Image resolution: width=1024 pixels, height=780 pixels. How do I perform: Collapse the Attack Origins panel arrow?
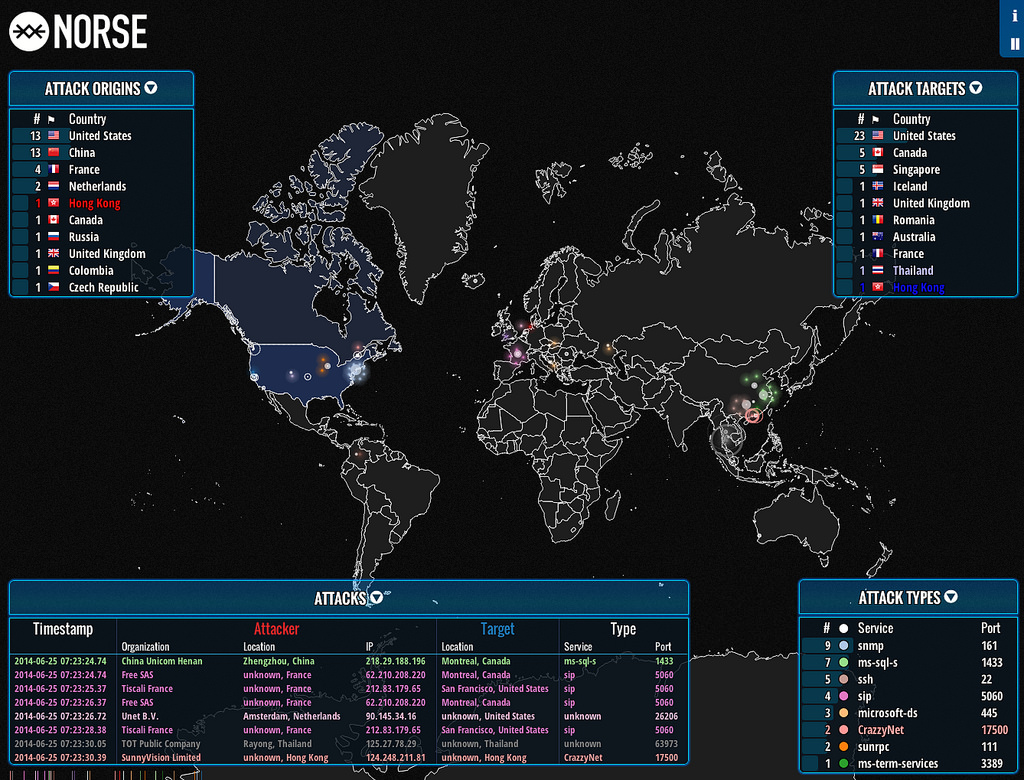[x=151, y=88]
